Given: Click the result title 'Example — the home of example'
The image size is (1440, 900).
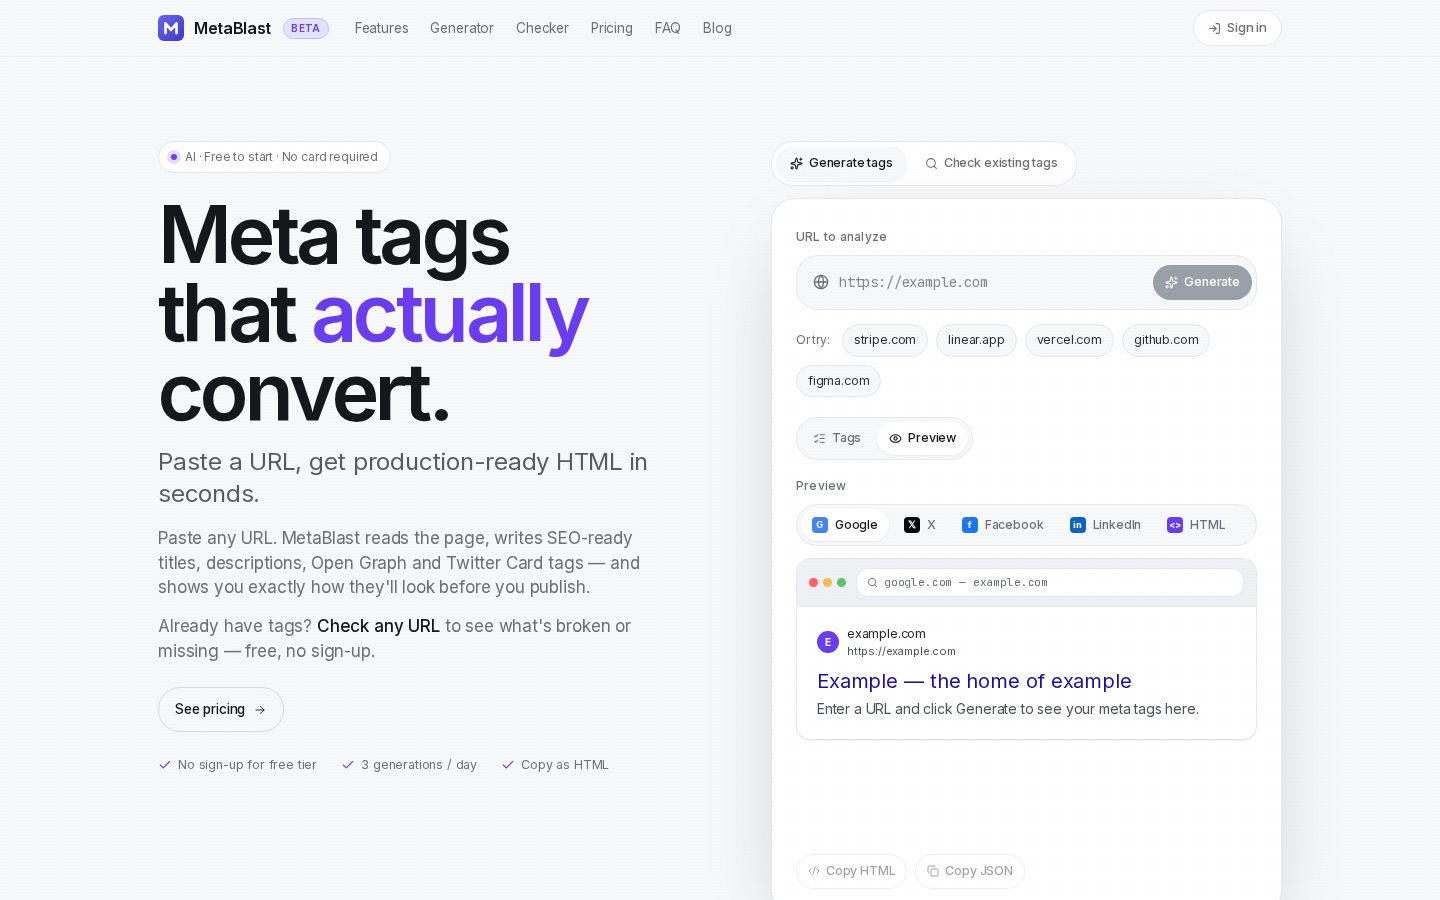Looking at the screenshot, I should point(974,681).
